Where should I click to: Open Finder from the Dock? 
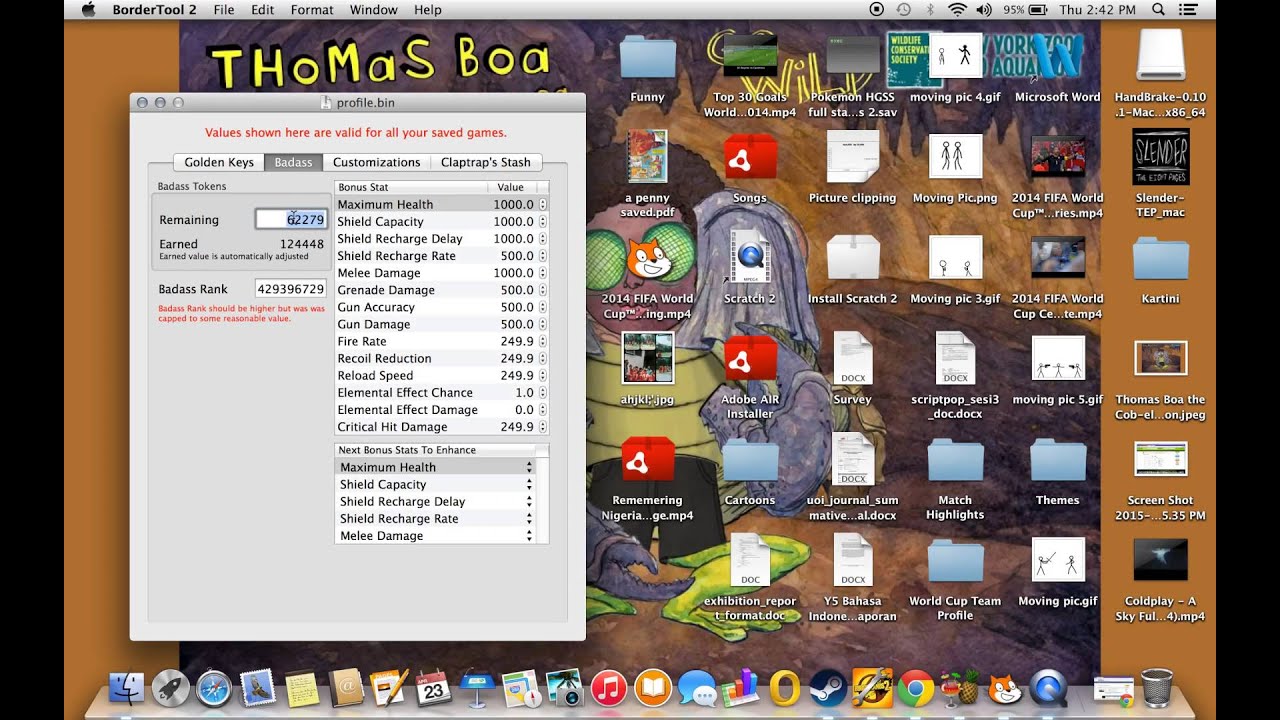point(126,688)
